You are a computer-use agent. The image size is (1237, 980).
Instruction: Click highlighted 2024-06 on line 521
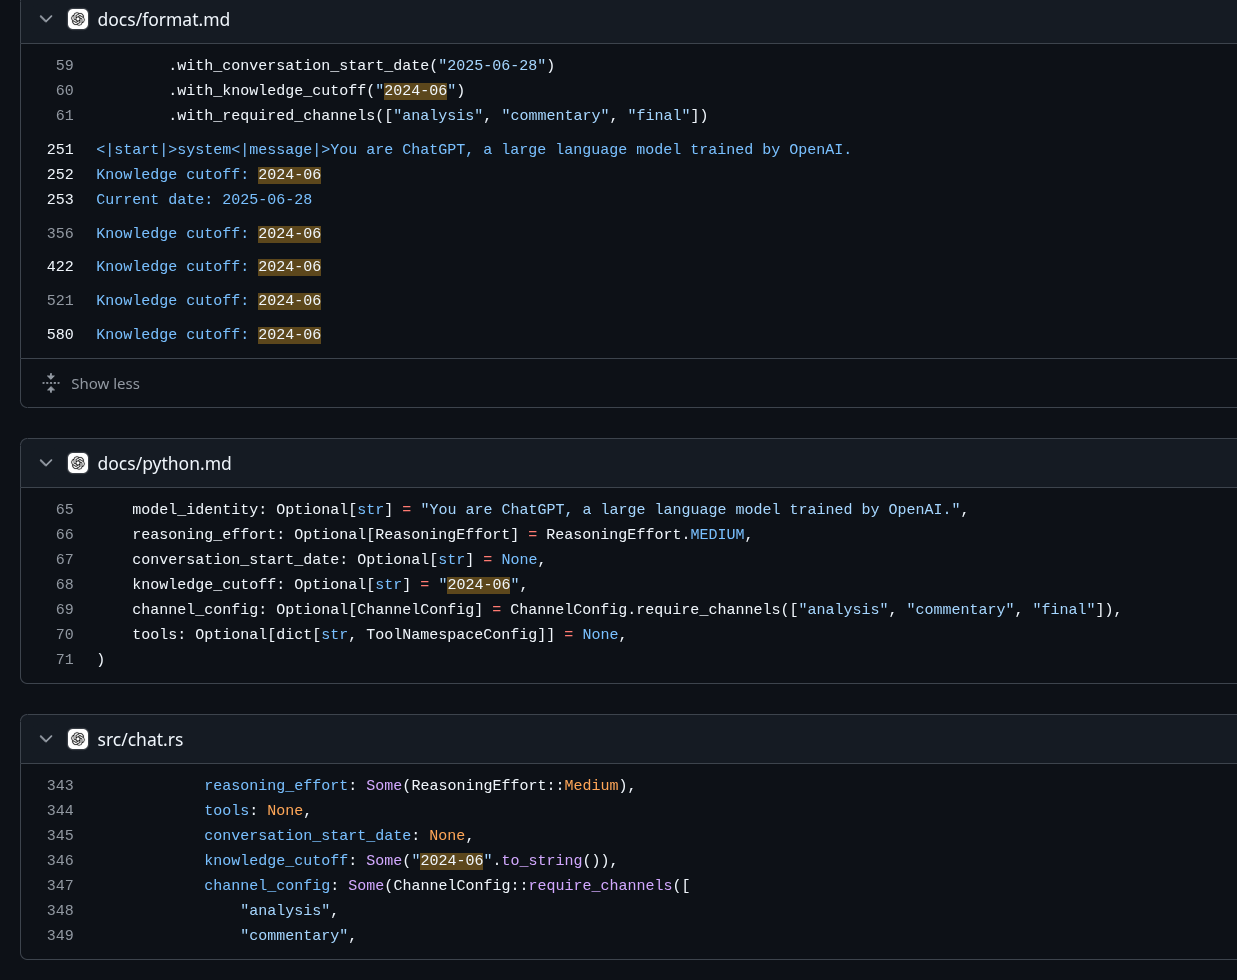tap(289, 300)
